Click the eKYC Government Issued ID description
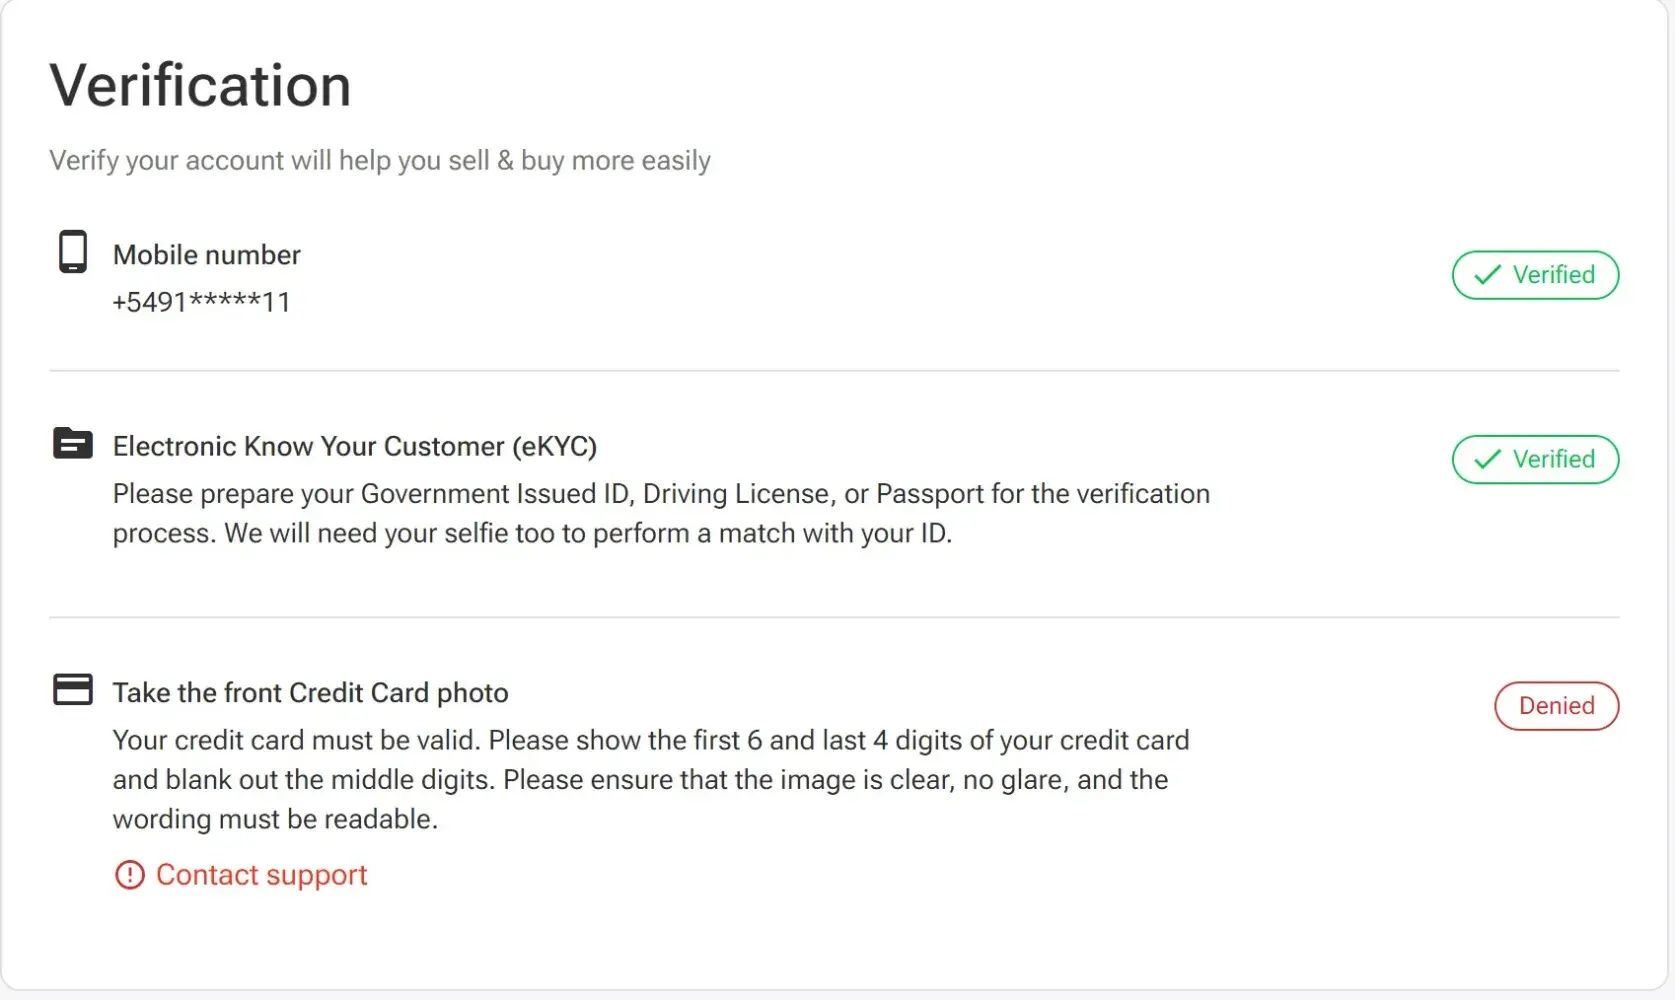The width and height of the screenshot is (1675, 1000). coord(660,513)
